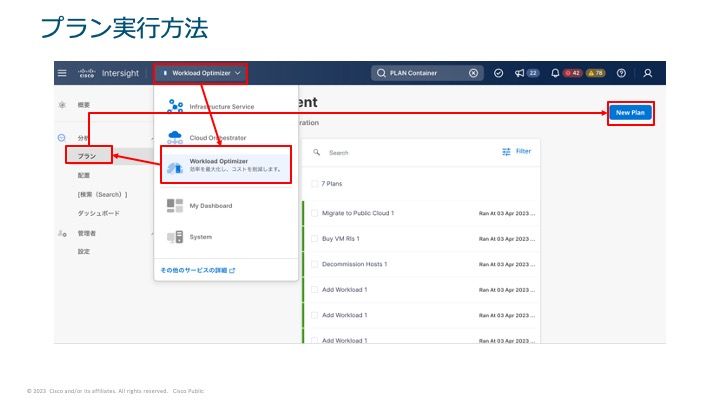This screenshot has height=405, width=720.
Task: Click the Workload Optimizer icon in the menu
Action: (x=175, y=167)
